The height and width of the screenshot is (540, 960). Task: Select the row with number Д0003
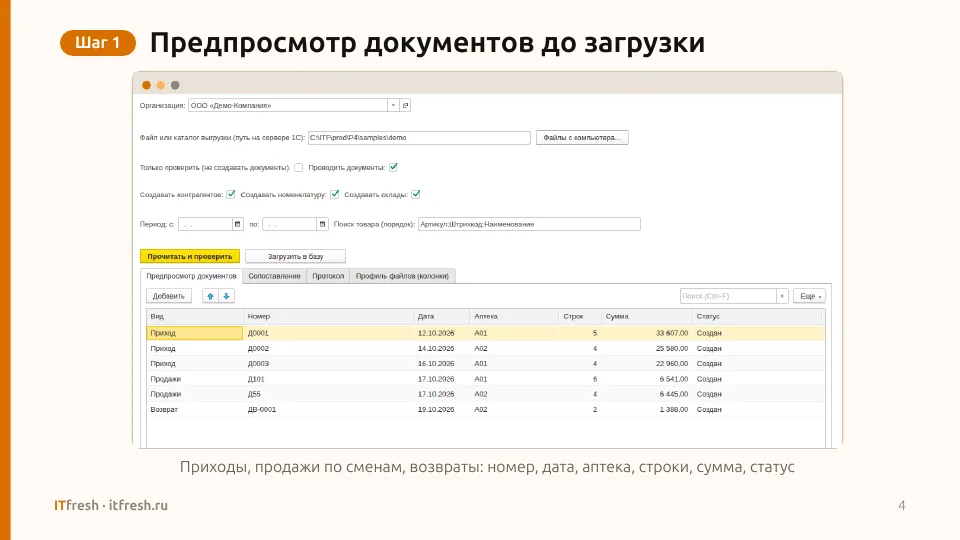click(486, 364)
